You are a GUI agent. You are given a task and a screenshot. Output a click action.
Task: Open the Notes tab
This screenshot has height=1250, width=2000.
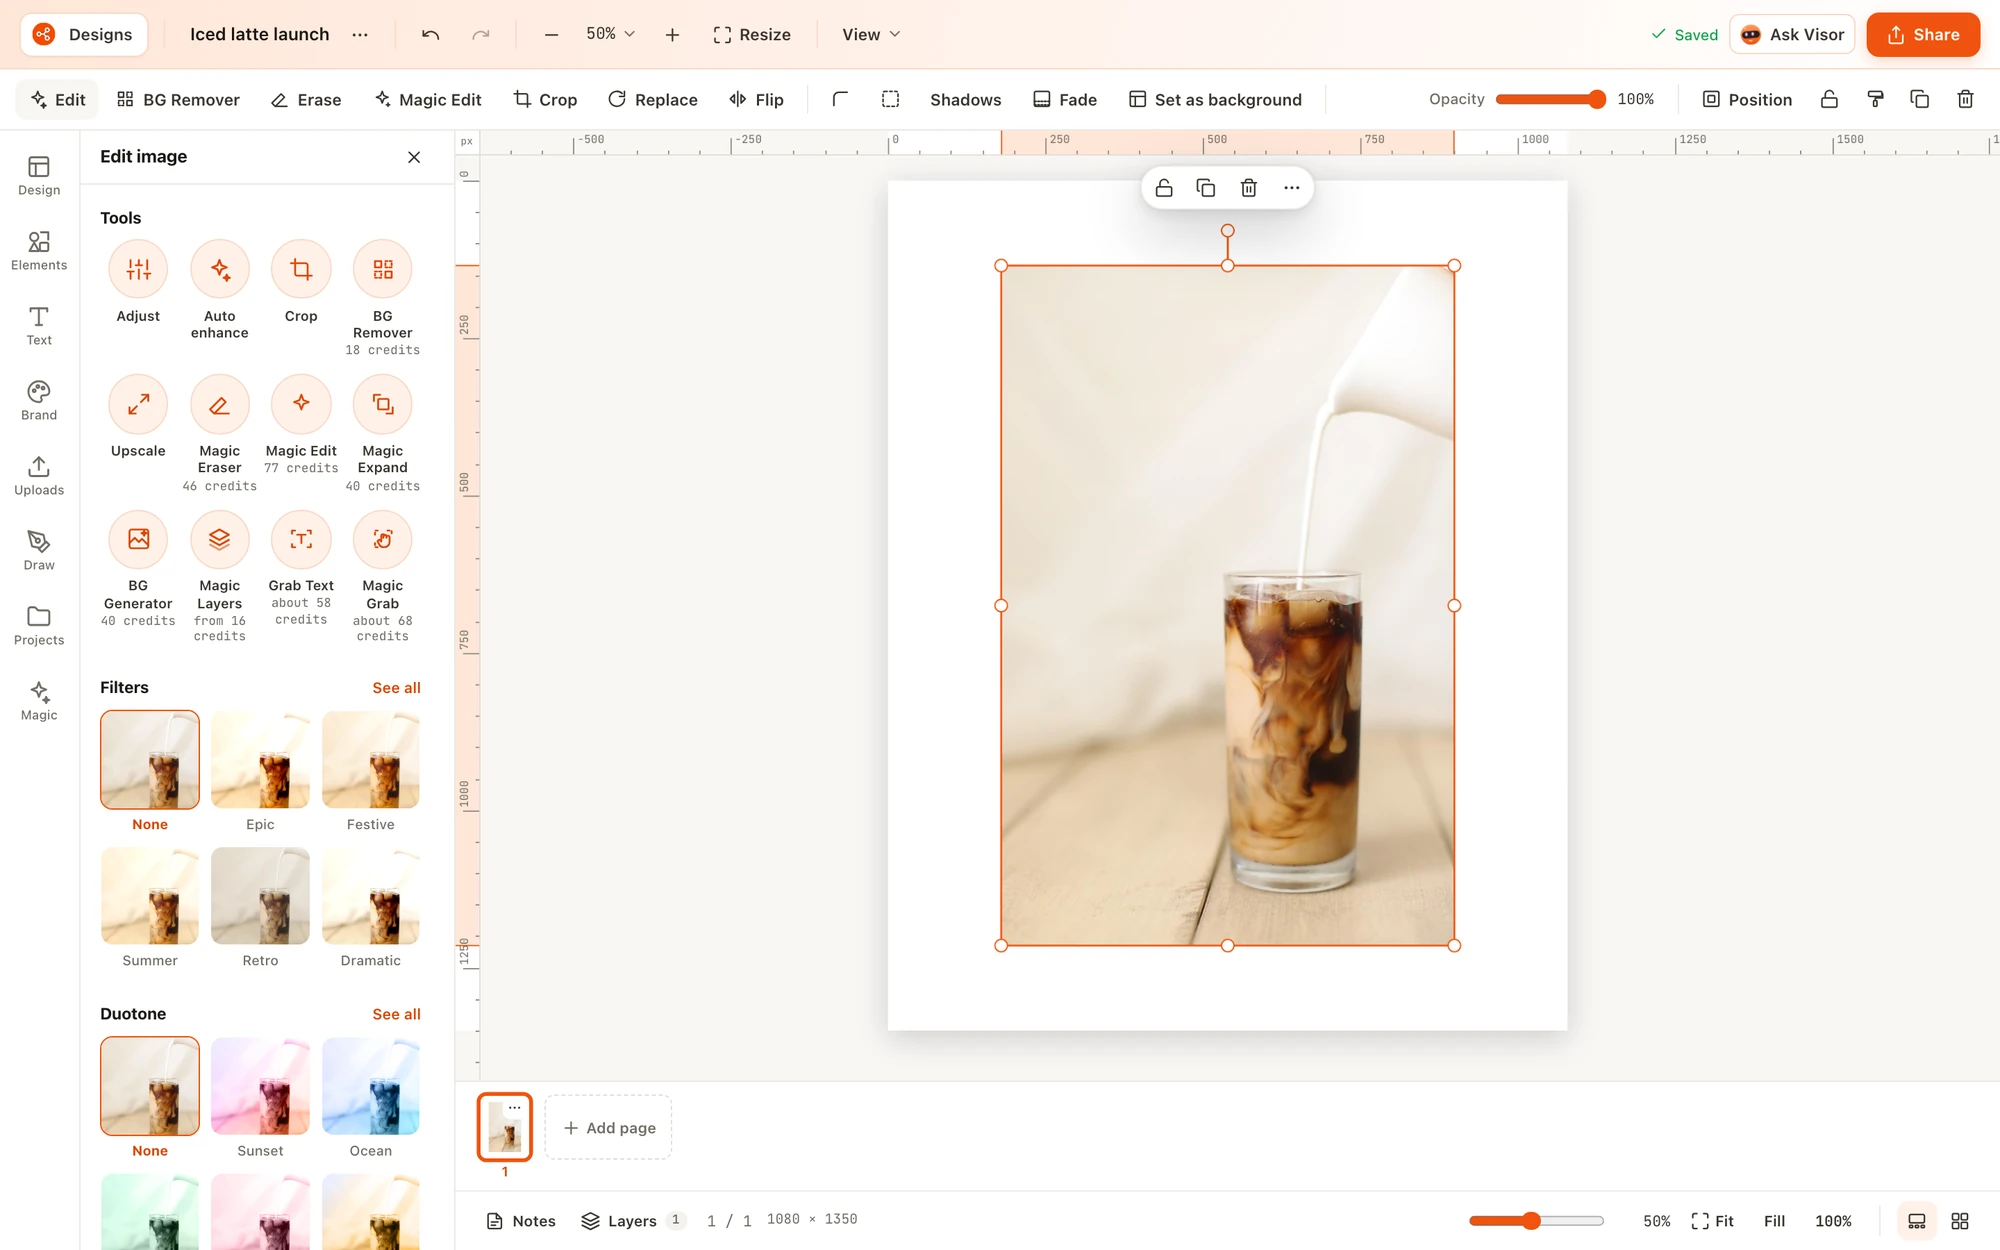pyautogui.click(x=521, y=1221)
